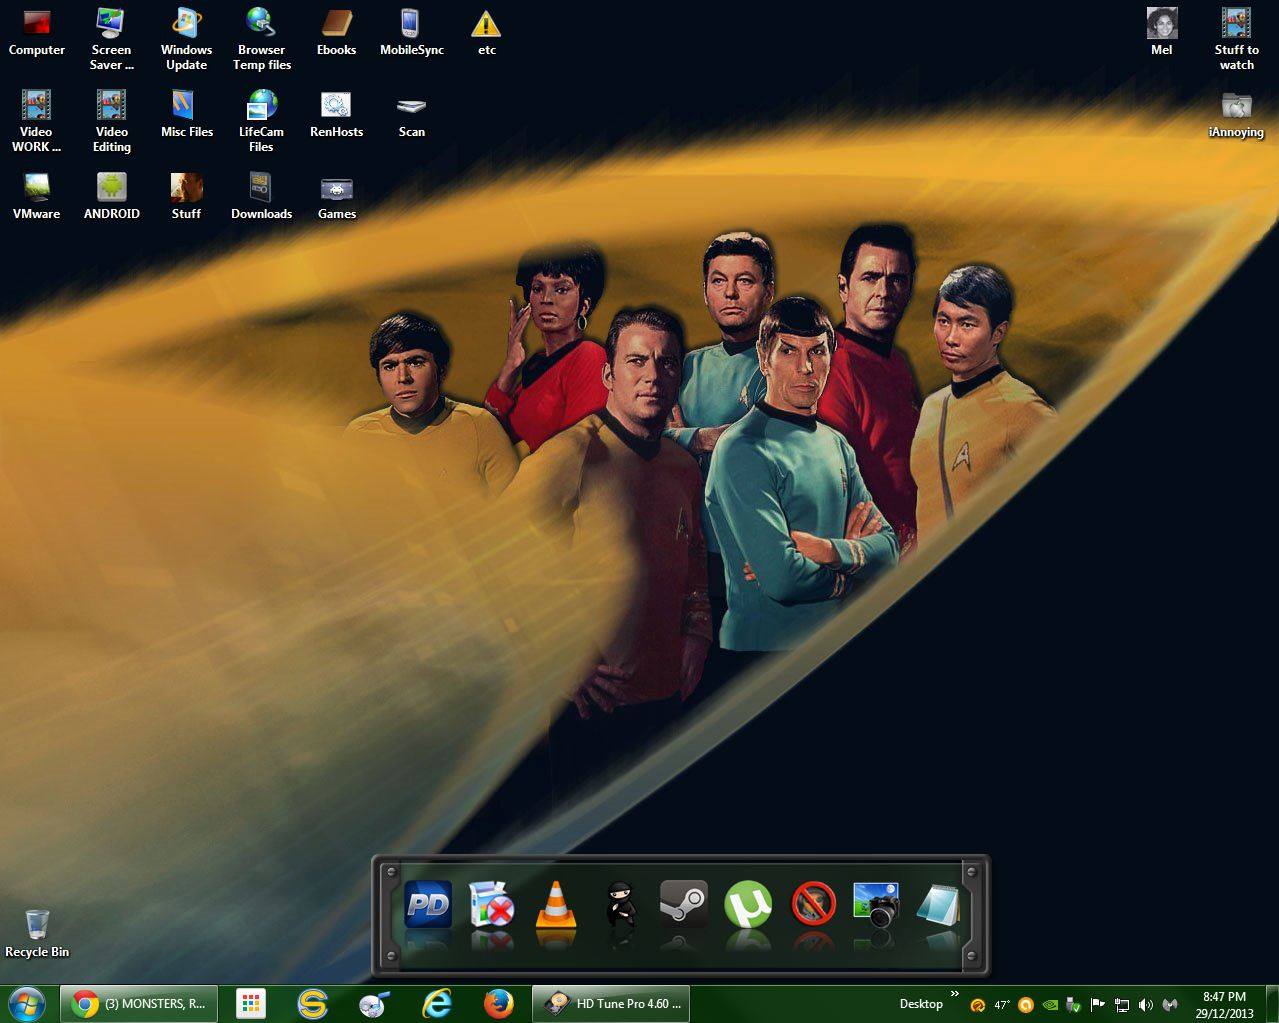The image size is (1279, 1023).
Task: Select the Stuff desktop icon
Action: pyautogui.click(x=186, y=196)
